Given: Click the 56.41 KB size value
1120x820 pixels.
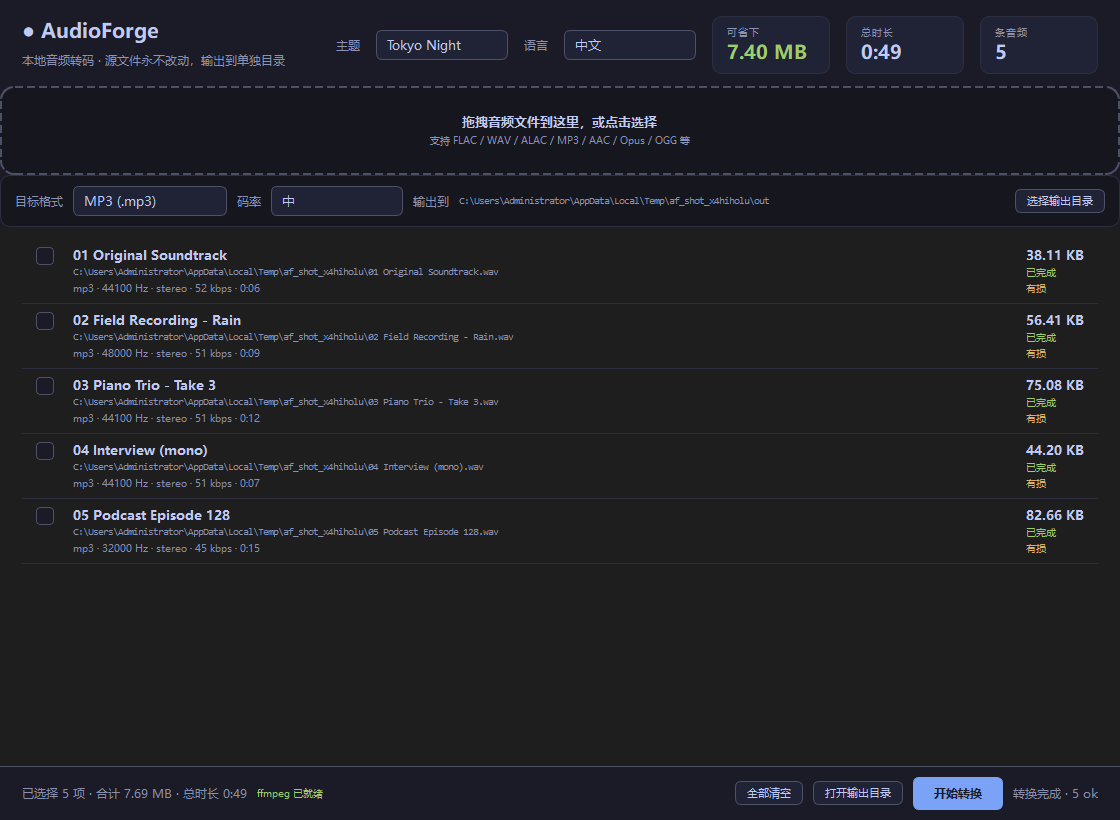Looking at the screenshot, I should pyautogui.click(x=1054, y=320).
